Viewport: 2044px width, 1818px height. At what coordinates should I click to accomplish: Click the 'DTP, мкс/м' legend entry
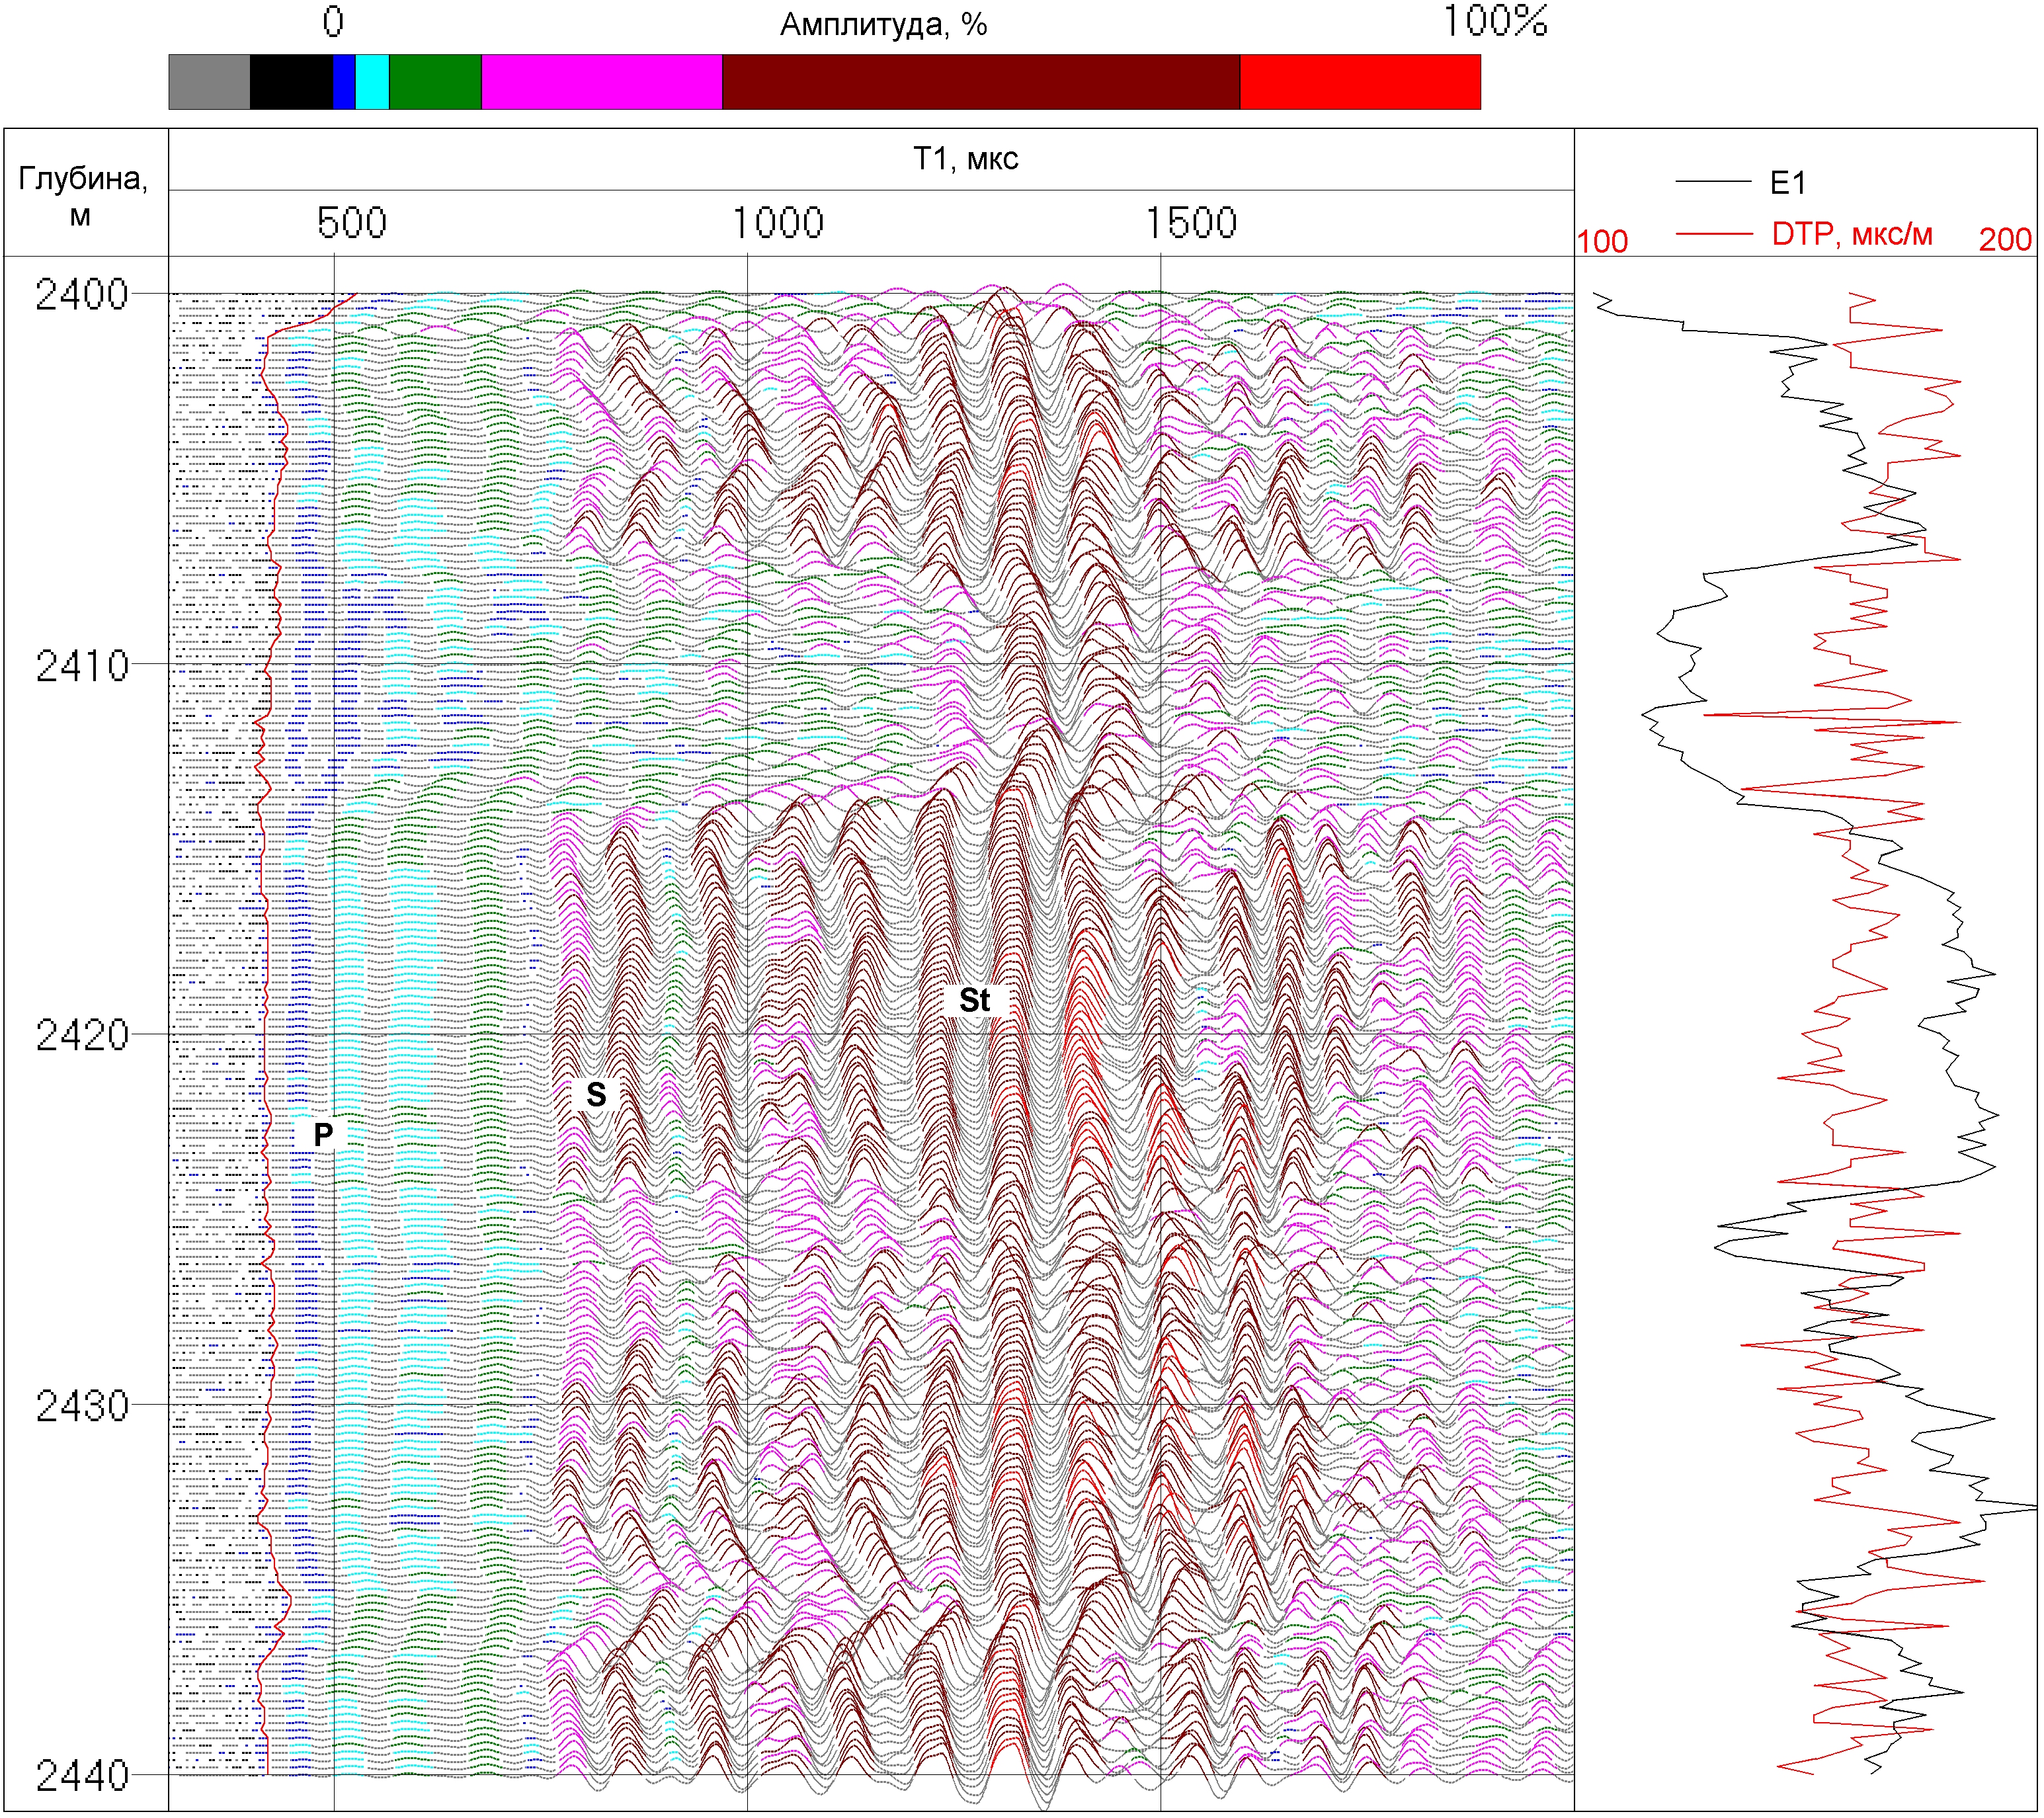click(1852, 235)
